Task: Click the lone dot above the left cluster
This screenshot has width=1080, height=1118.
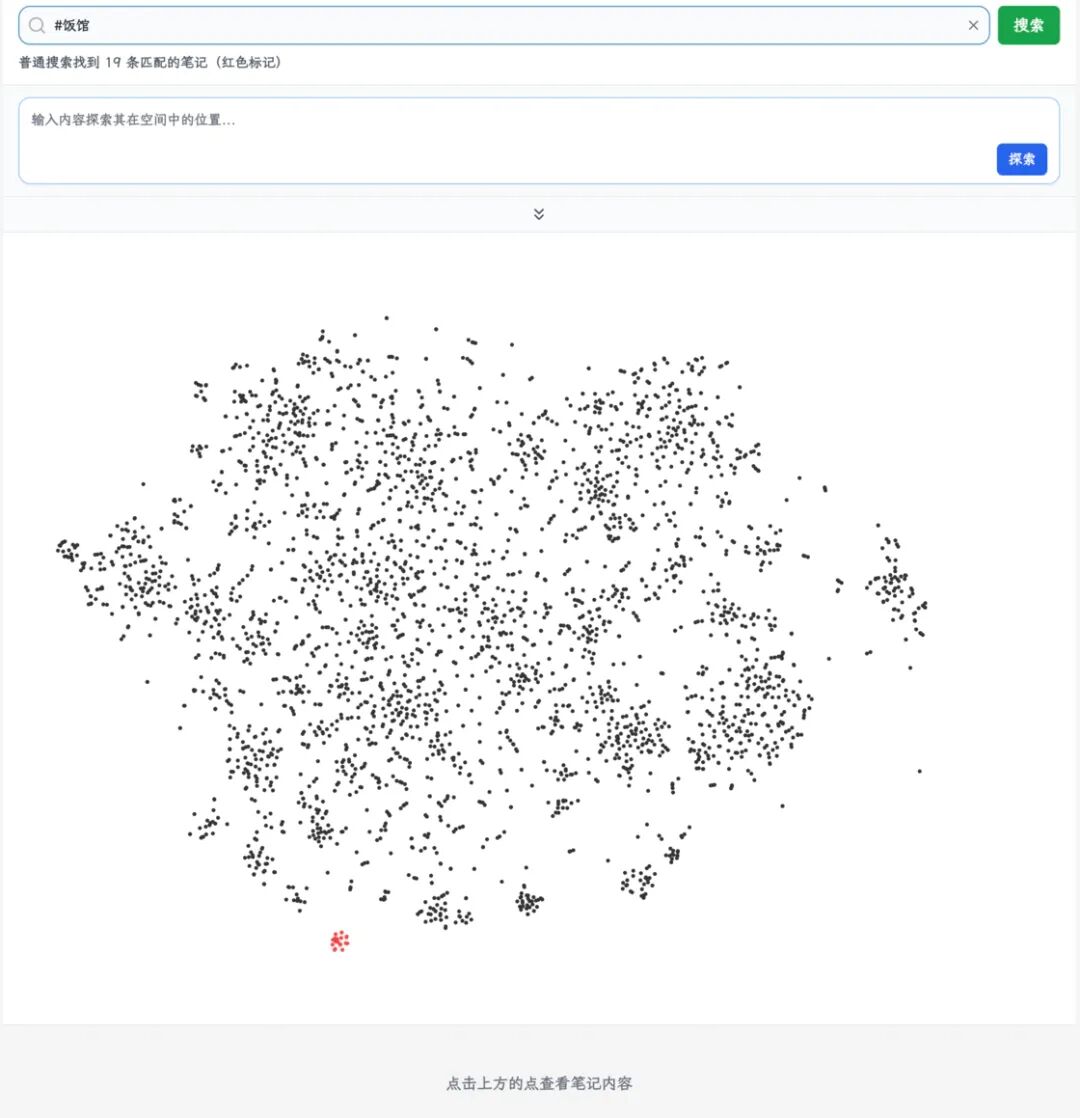Action: 143,484
